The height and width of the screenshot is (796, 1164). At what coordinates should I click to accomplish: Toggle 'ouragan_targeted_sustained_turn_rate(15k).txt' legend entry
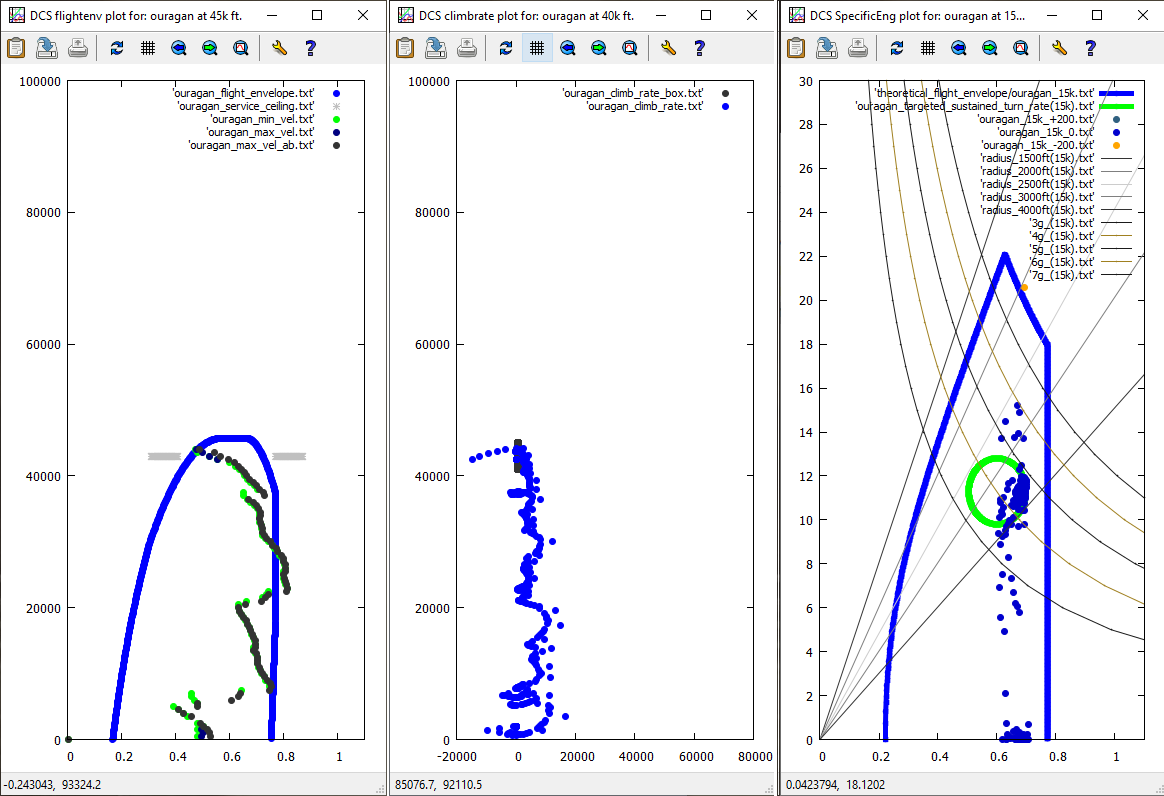974,106
